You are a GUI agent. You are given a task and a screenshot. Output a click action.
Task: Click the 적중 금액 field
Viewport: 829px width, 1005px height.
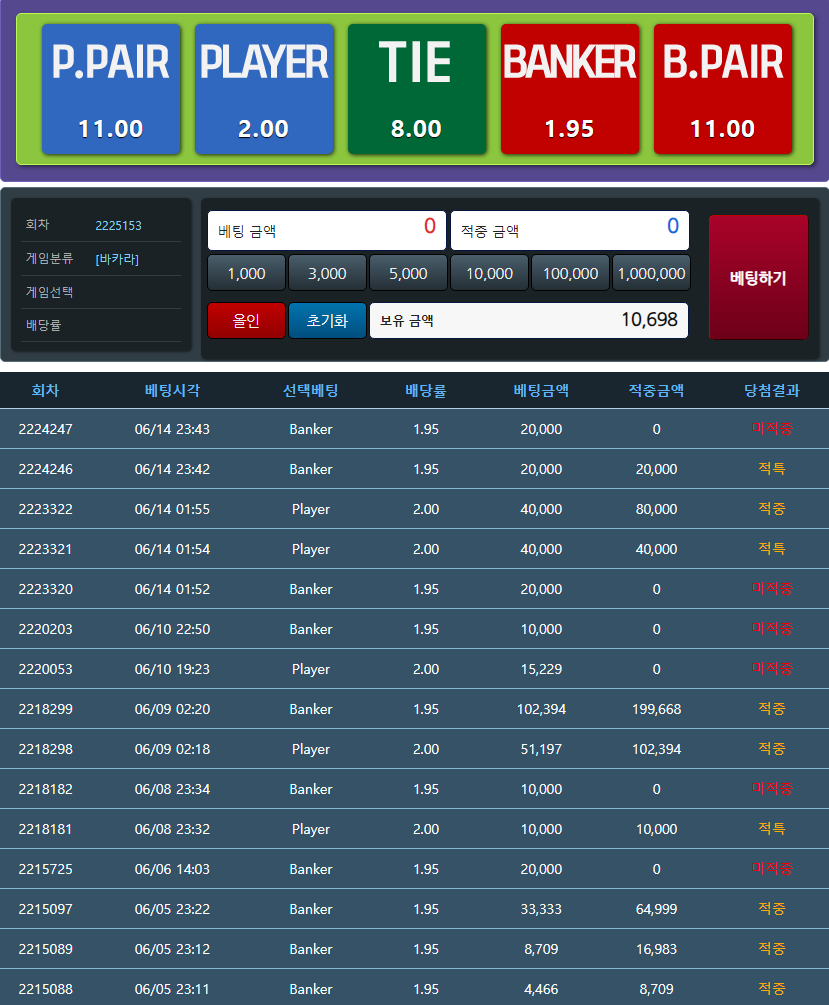click(569, 230)
